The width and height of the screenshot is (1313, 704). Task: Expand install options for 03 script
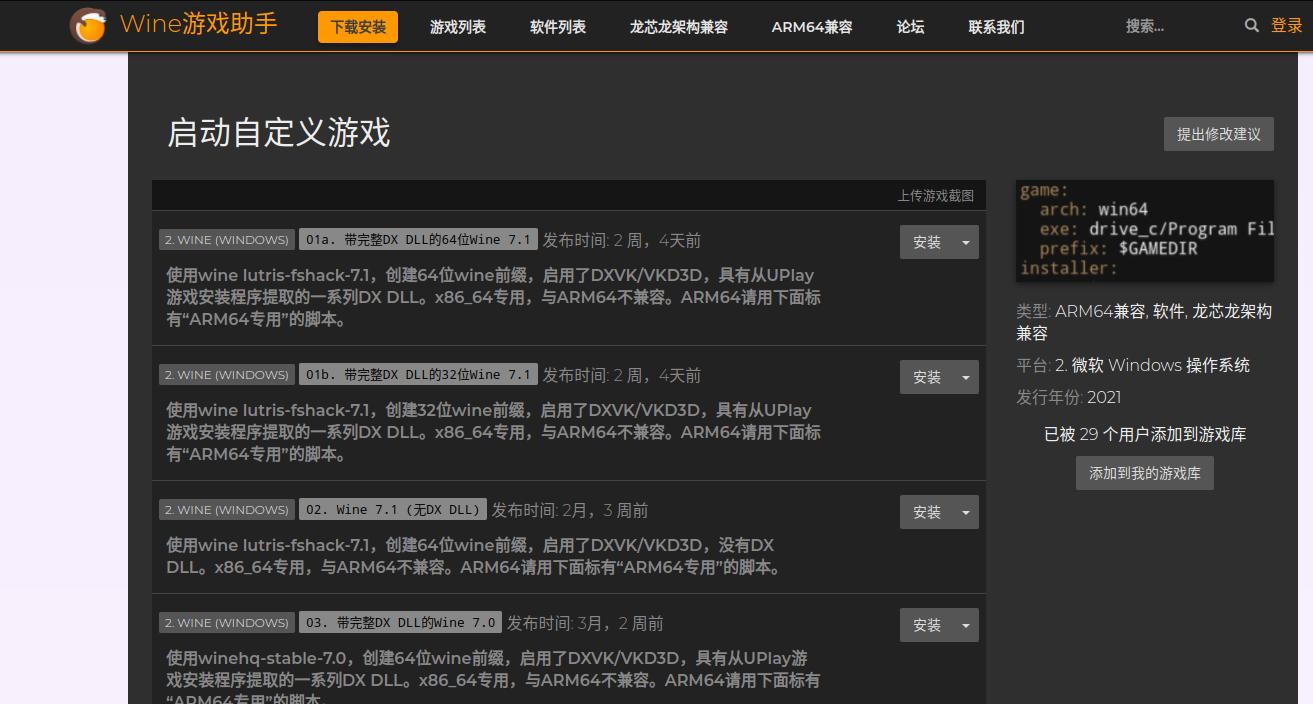click(966, 625)
